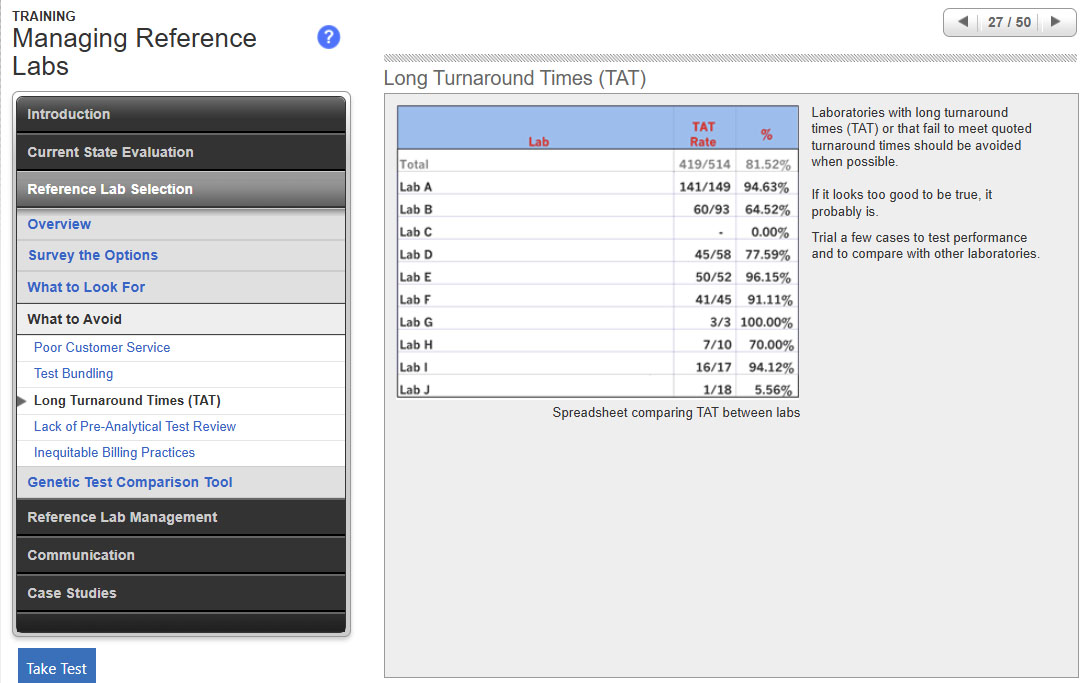Open Survey the Options topic
Image resolution: width=1087 pixels, height=683 pixels.
[x=93, y=255]
